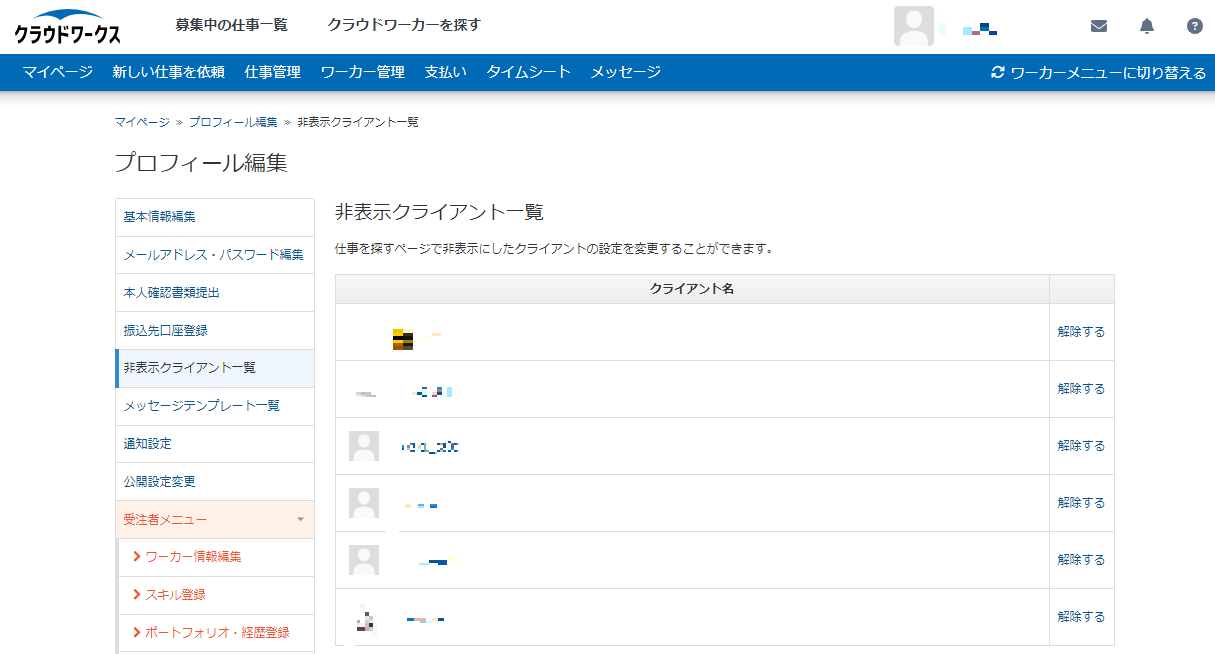Screen dimensions: 1215x654
Task: Open クラウドワーカーを探す link
Action: tap(404, 25)
